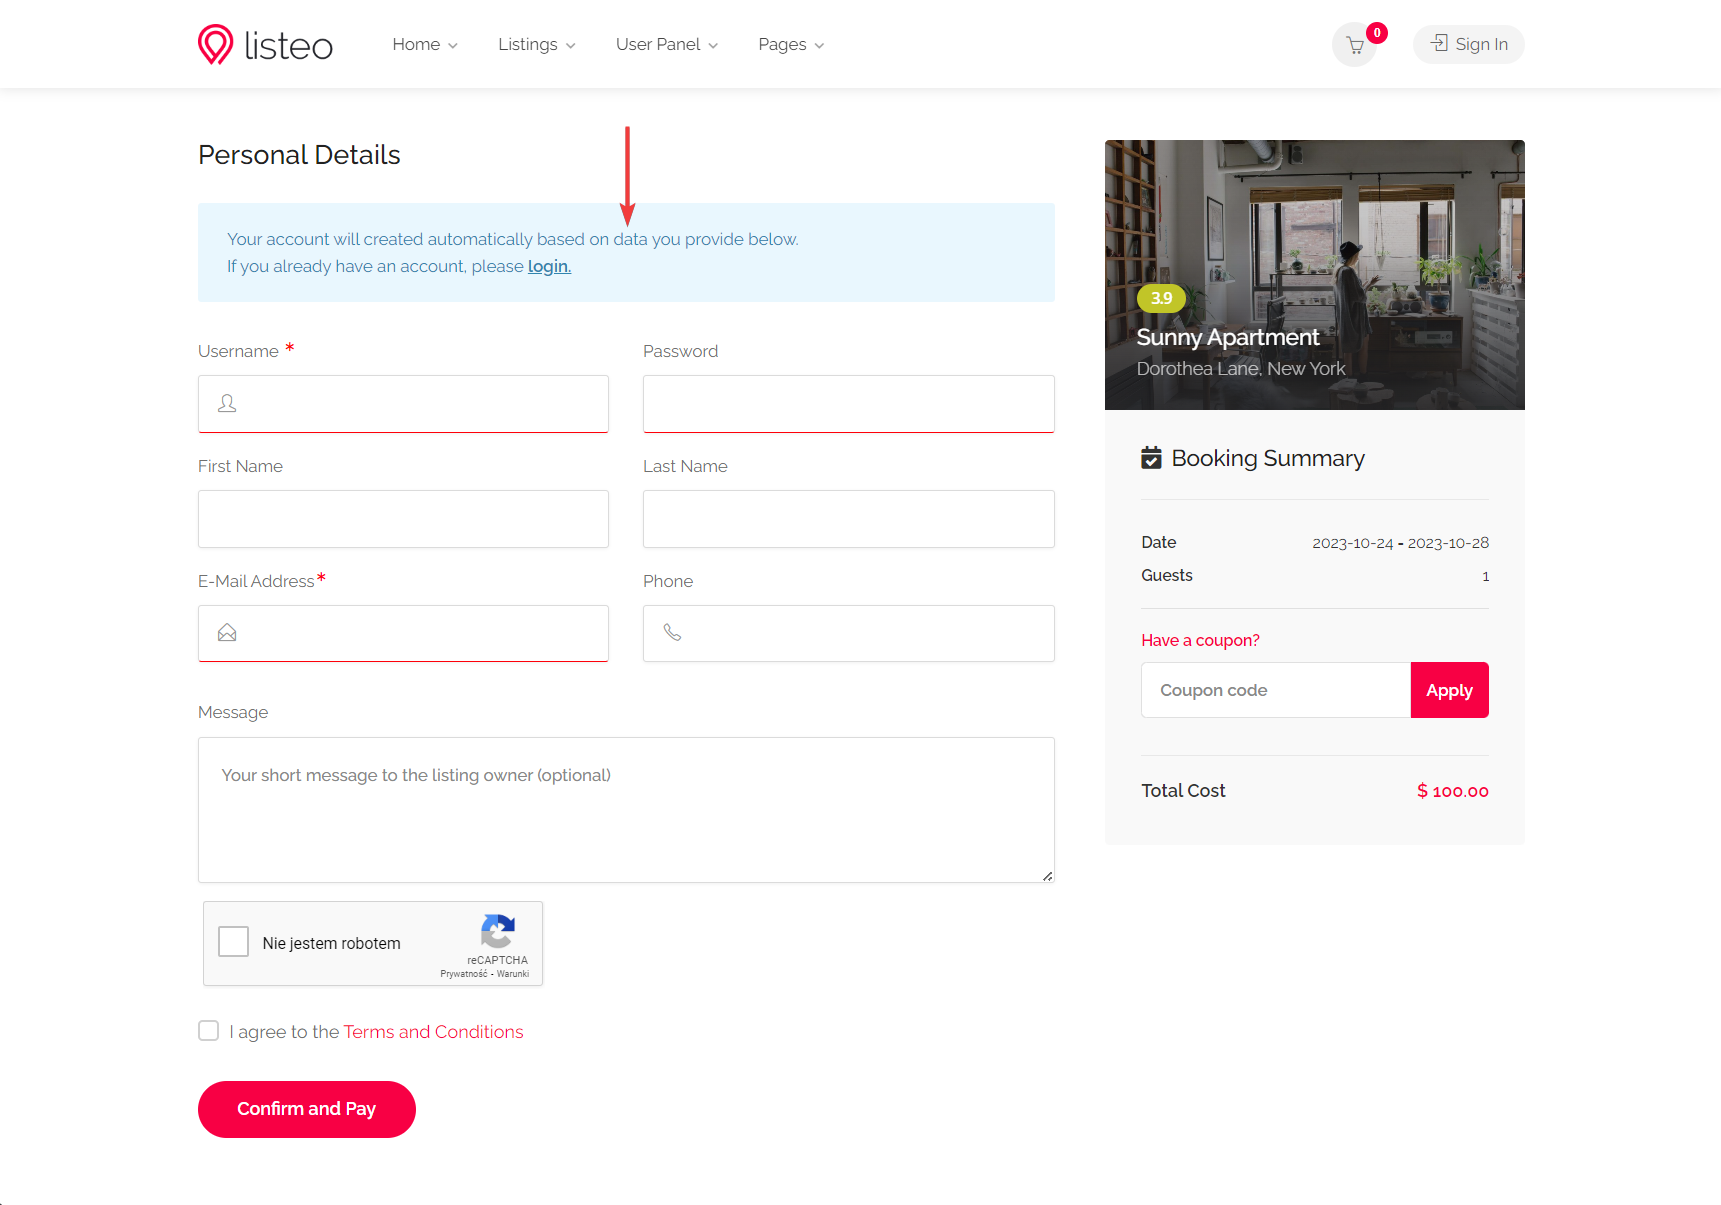
Task: Tick the Terms and Conditions agreement checkbox
Action: coord(208,1031)
